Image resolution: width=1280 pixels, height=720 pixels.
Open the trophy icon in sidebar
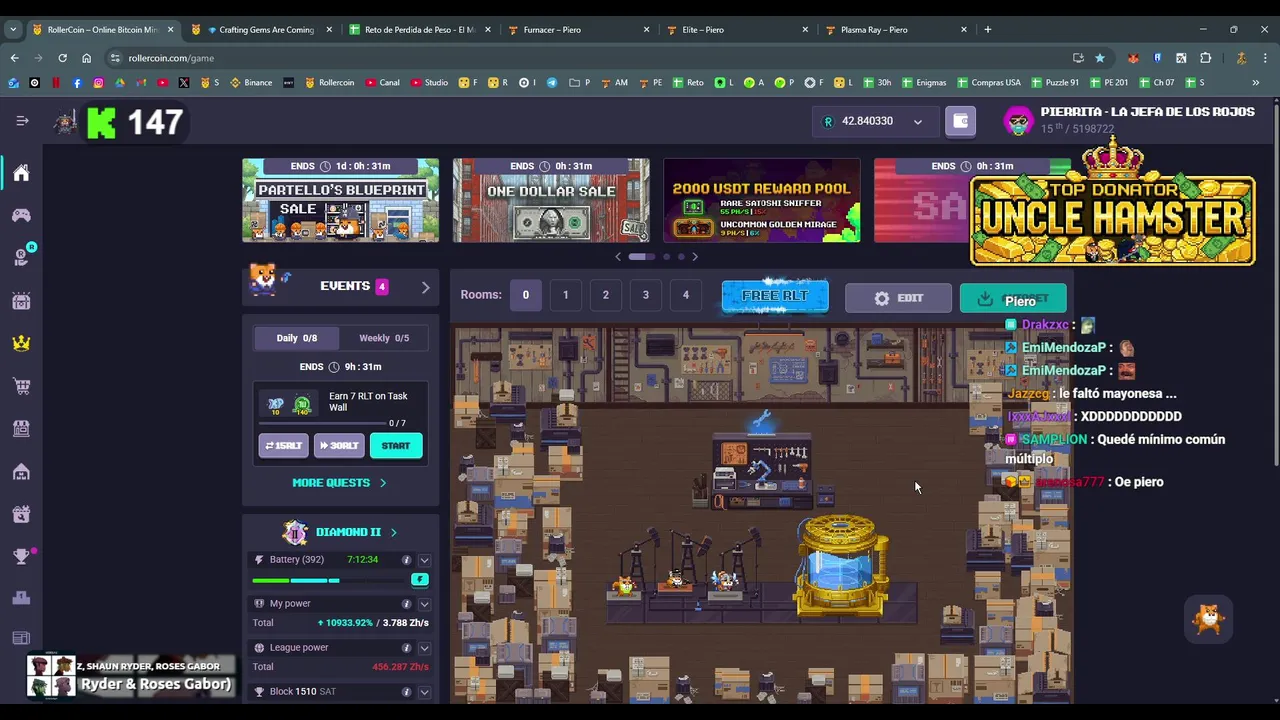(21, 556)
